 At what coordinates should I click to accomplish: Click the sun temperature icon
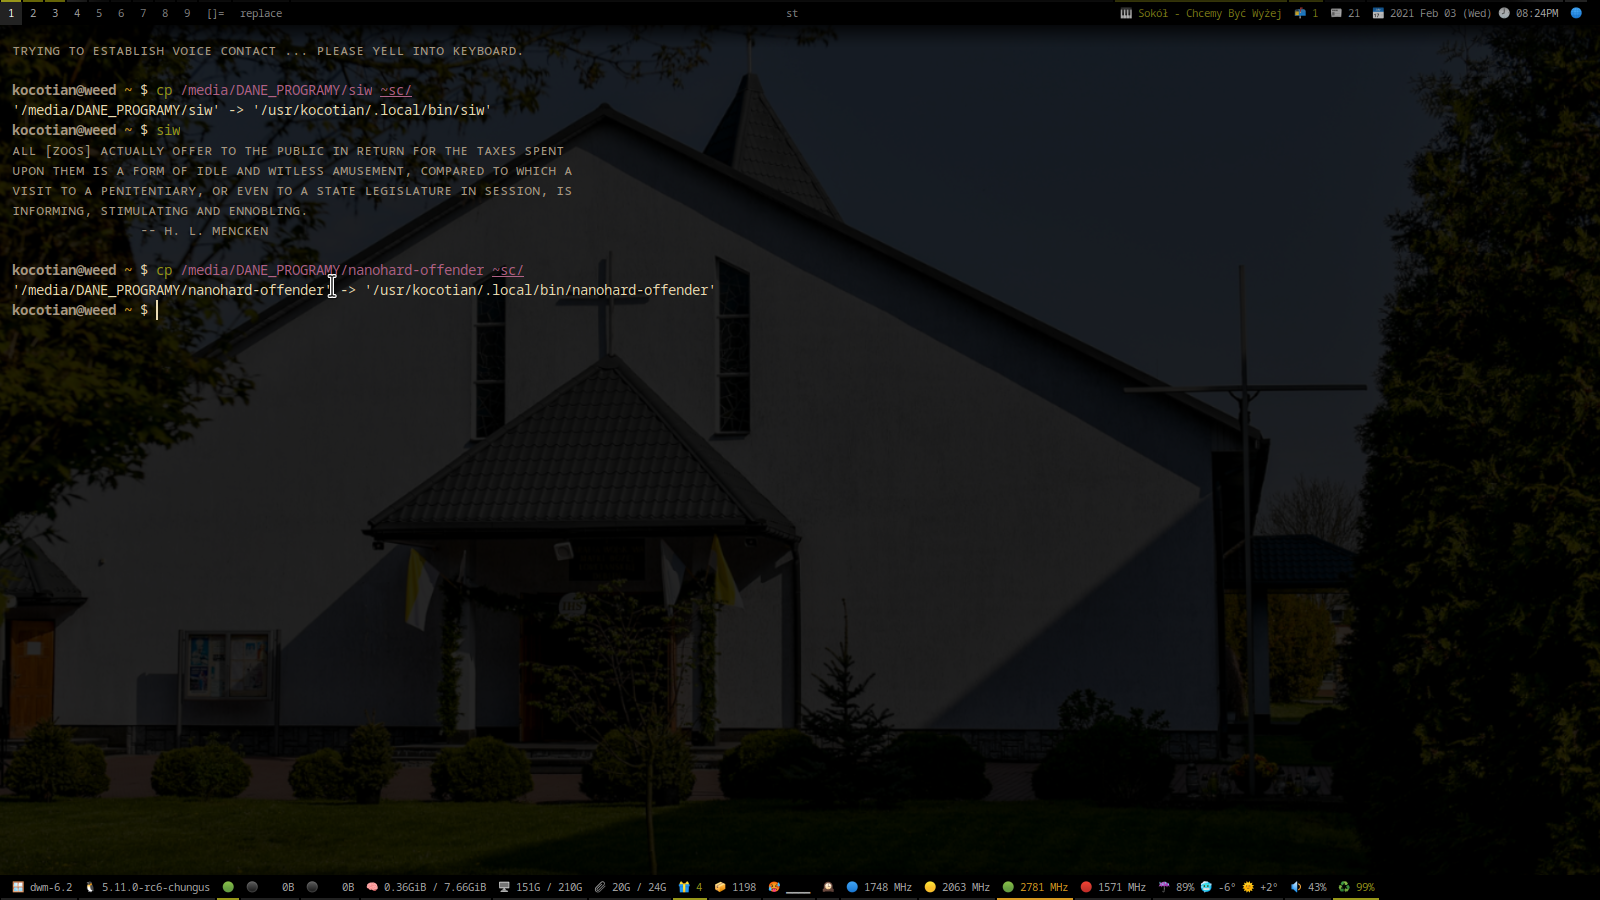click(1248, 887)
